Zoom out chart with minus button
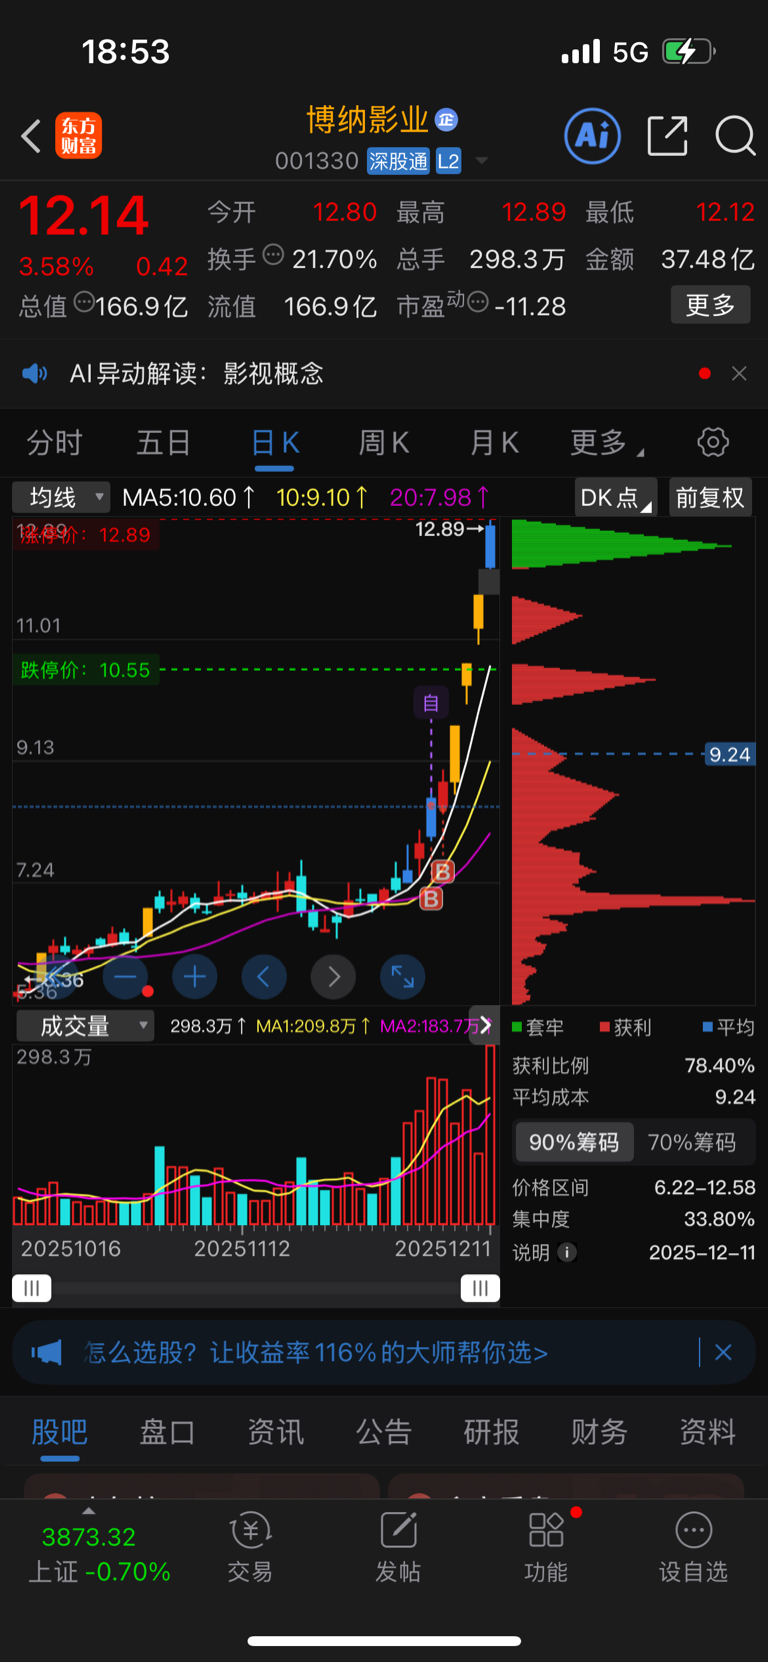The height and width of the screenshot is (1663, 768). [125, 977]
